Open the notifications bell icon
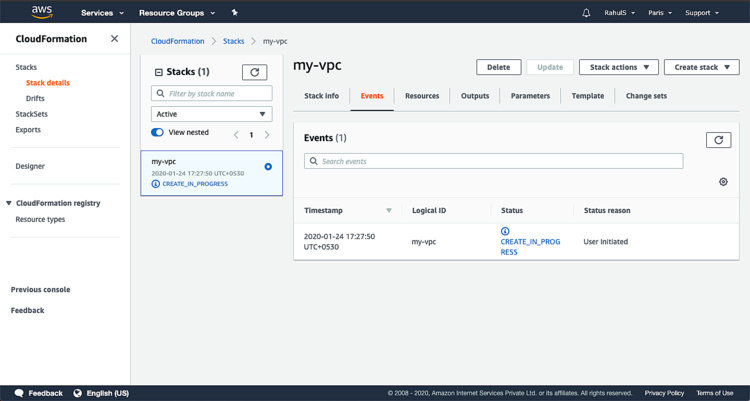 586,13
